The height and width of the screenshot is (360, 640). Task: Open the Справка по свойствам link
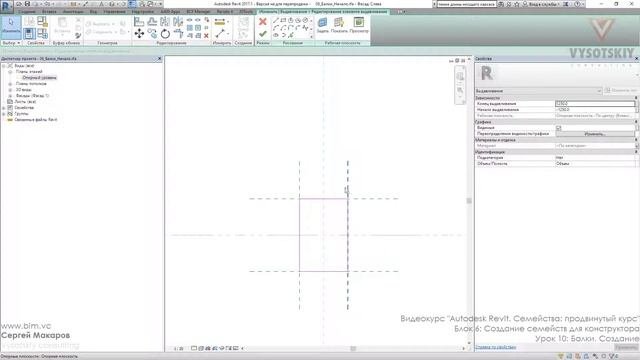(496, 347)
